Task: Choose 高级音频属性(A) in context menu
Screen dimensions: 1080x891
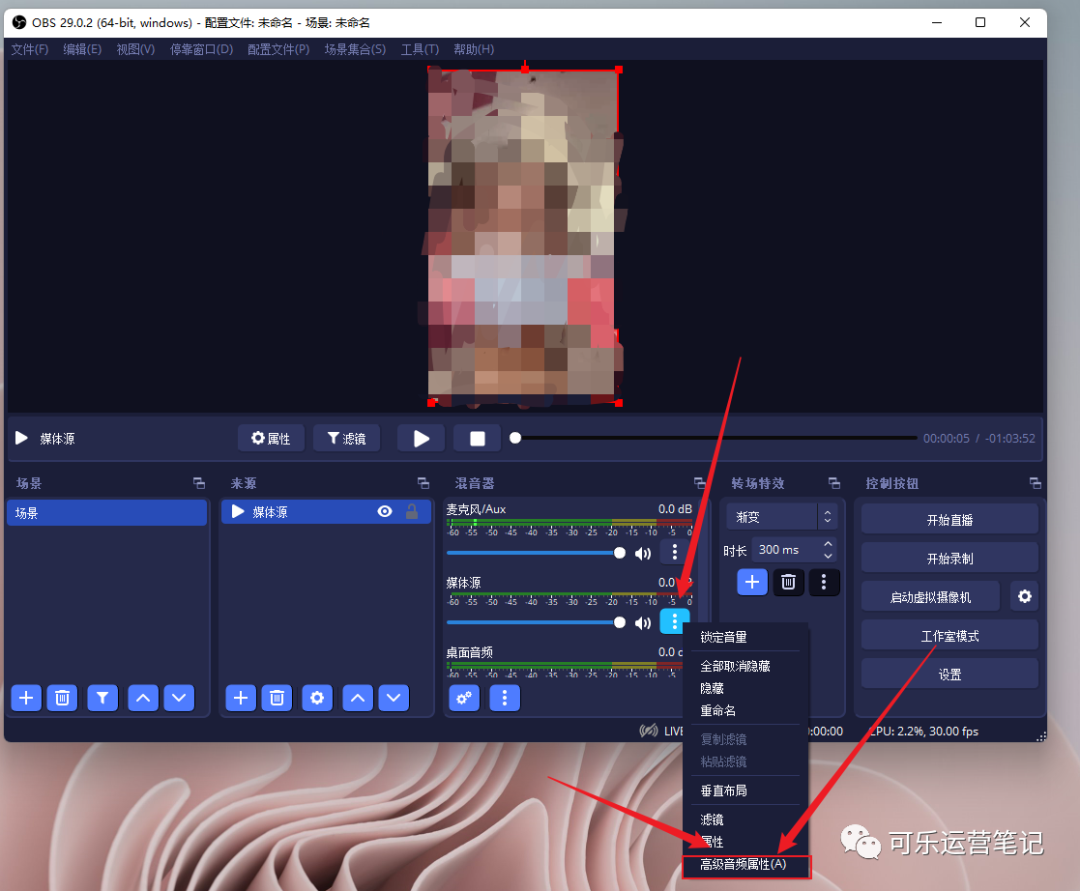Action: tap(746, 865)
